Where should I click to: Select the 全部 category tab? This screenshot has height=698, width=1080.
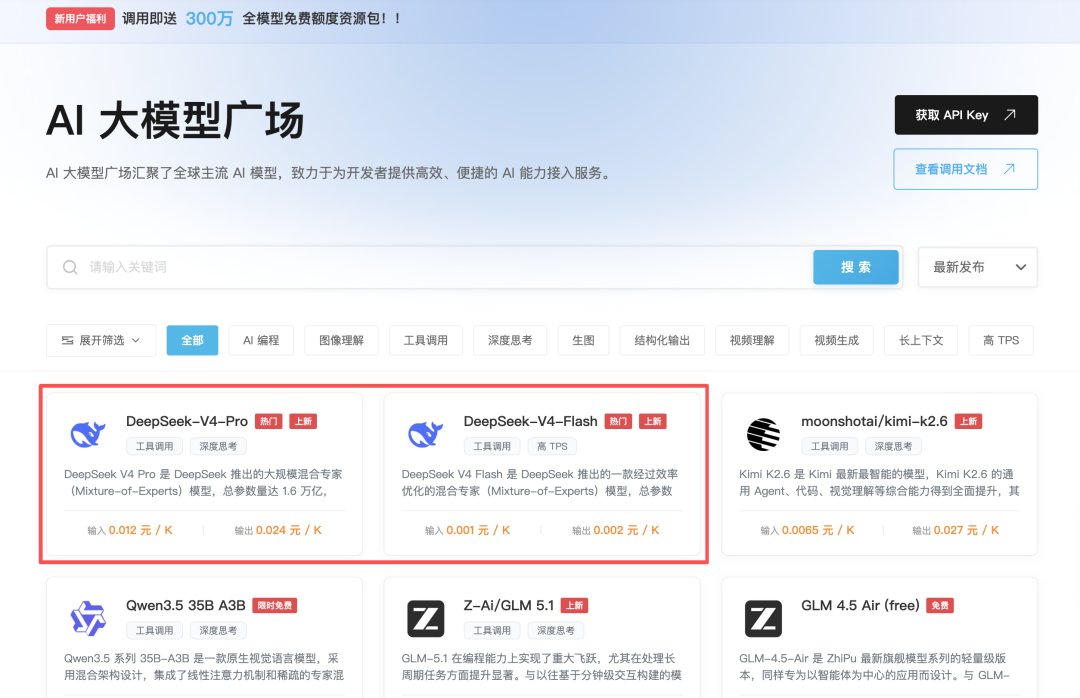coord(192,340)
